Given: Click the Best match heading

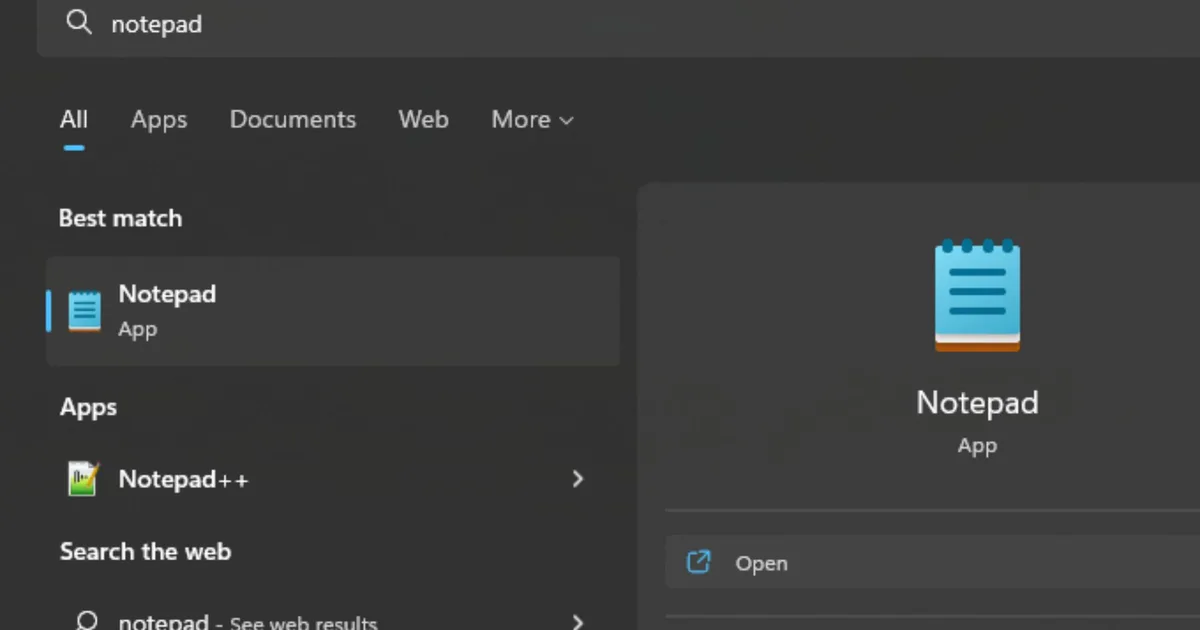Looking at the screenshot, I should pos(120,218).
